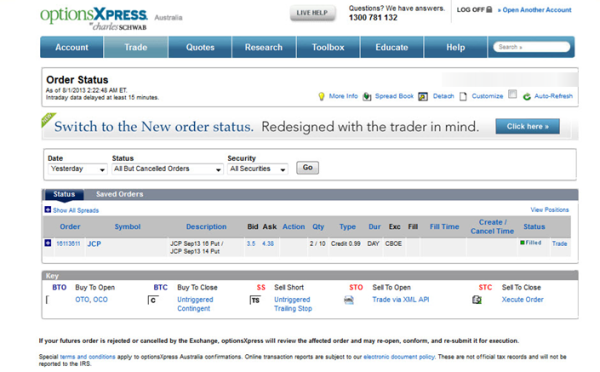Click the Untriggered Contingent link
Screen dimensions: 600x372
click(x=195, y=304)
